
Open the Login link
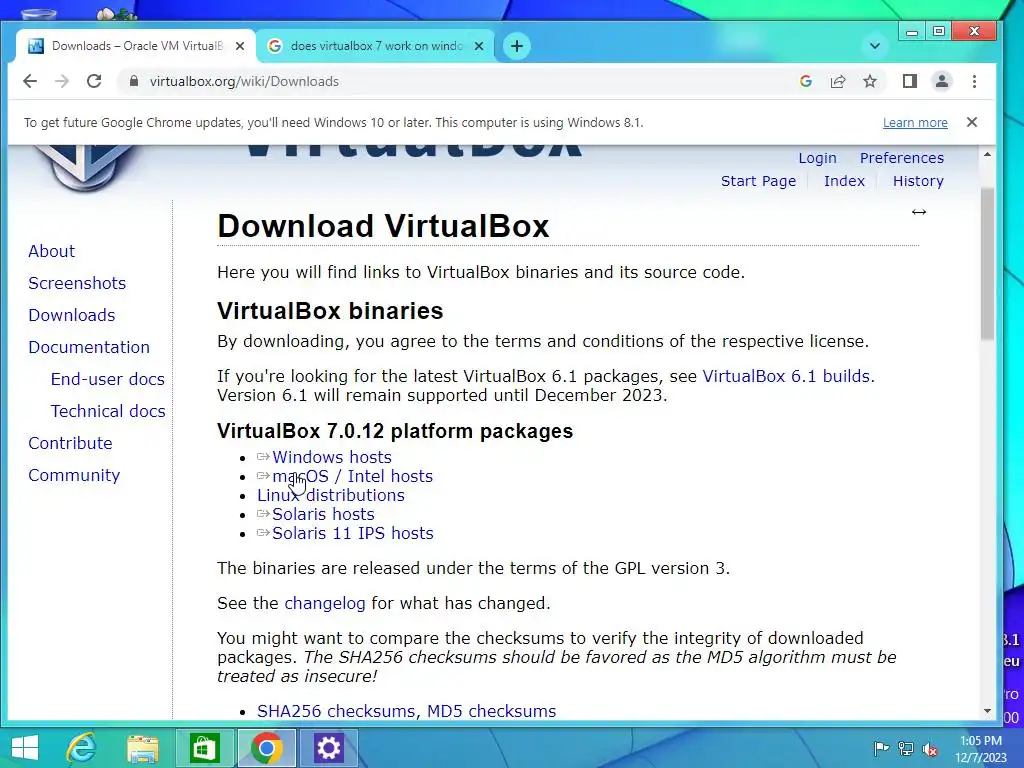pyautogui.click(x=817, y=158)
